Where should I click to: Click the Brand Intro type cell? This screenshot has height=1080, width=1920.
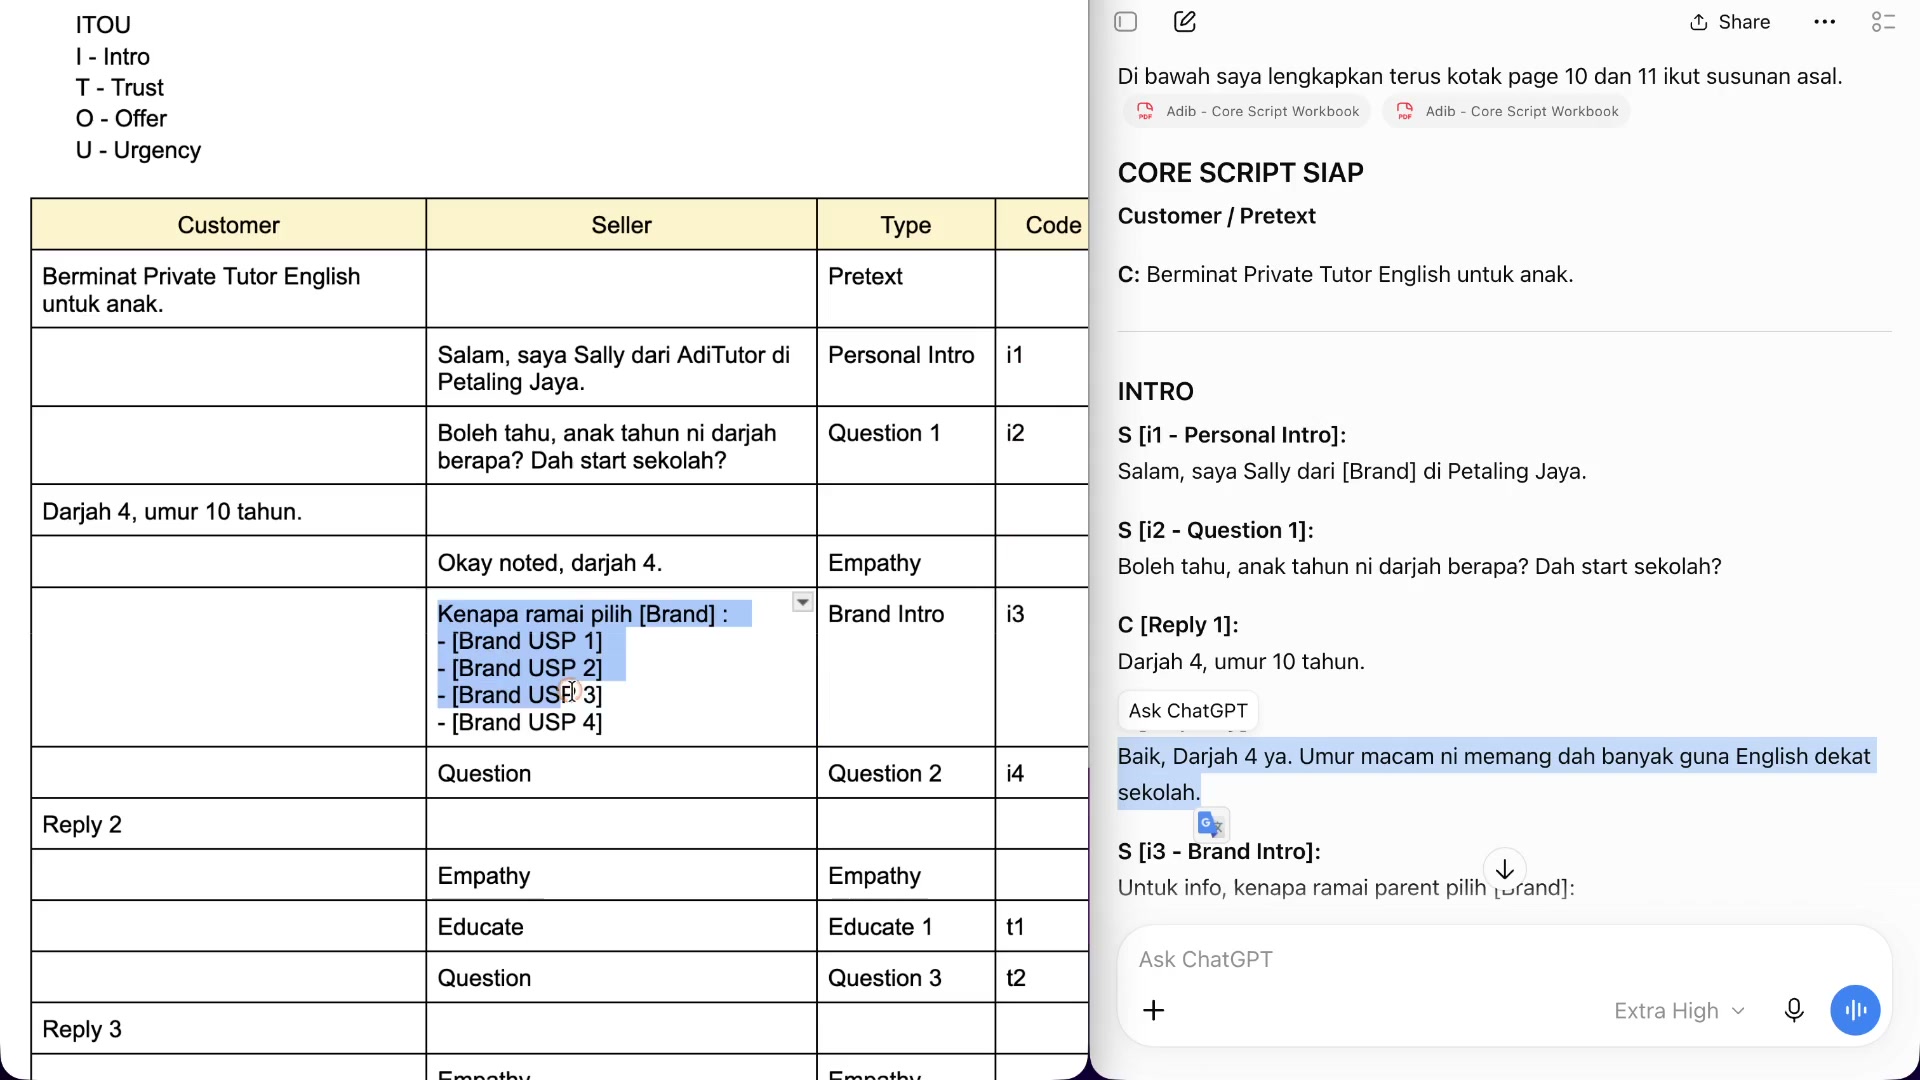906,667
